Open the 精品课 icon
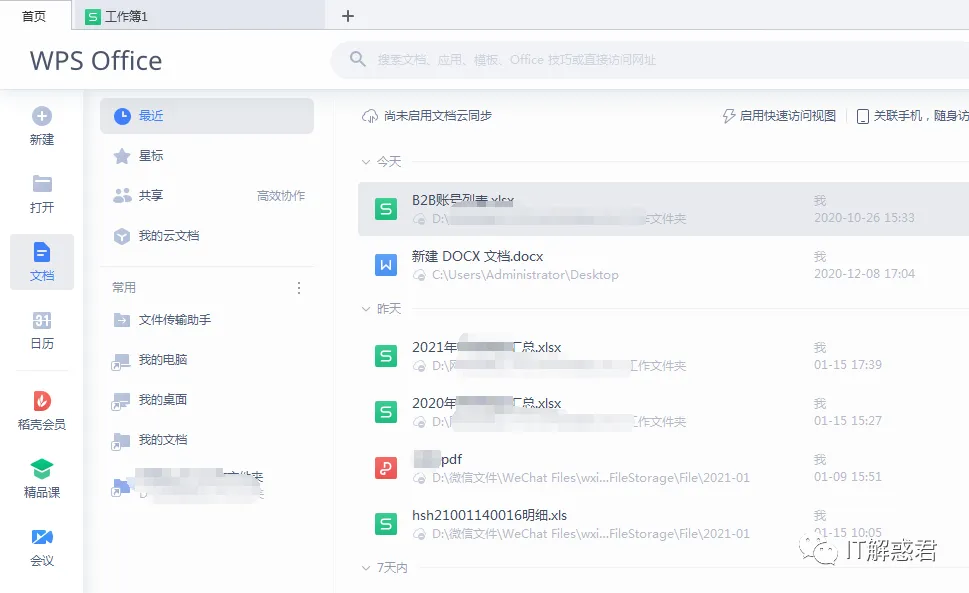This screenshot has width=969, height=593. pyautogui.click(x=42, y=469)
